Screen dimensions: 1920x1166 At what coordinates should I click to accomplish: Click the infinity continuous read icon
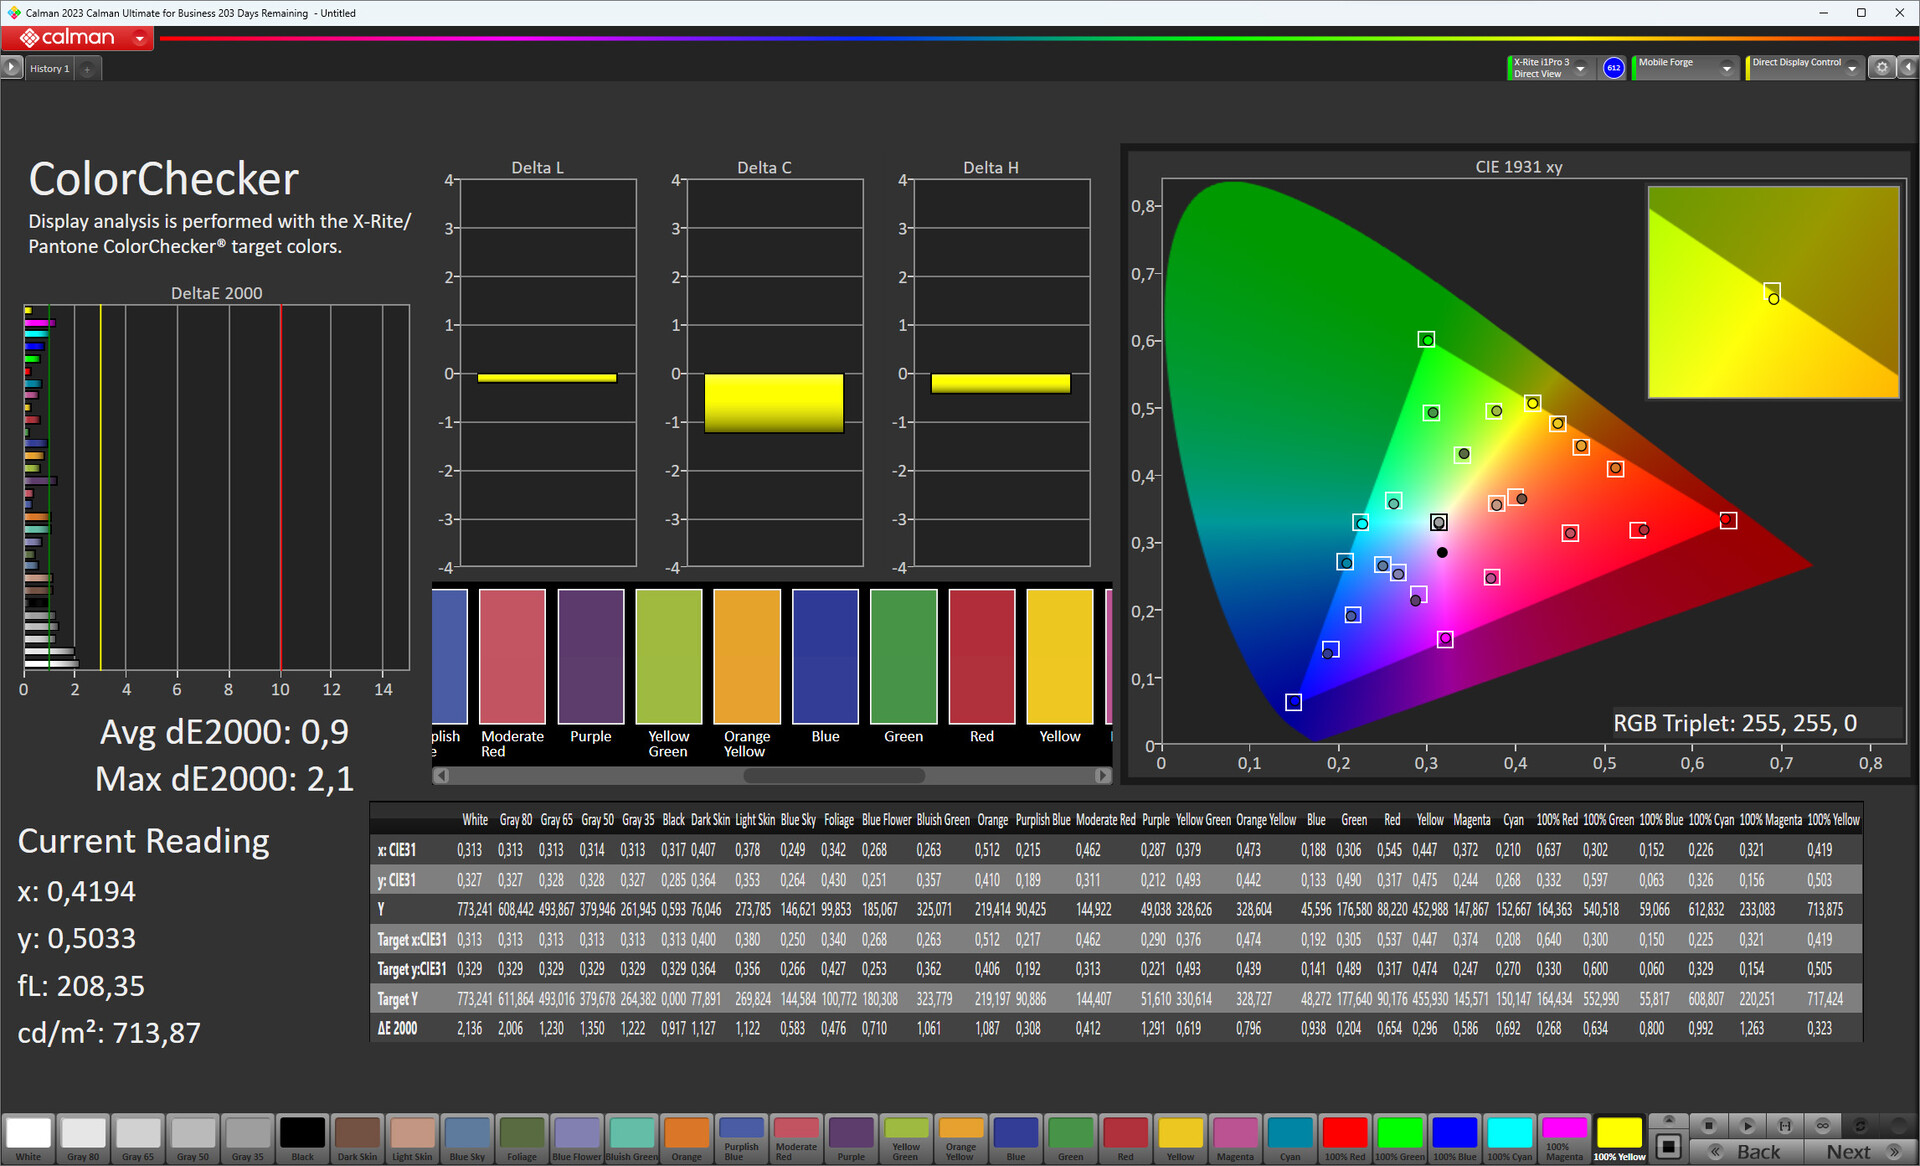click(x=1823, y=1125)
